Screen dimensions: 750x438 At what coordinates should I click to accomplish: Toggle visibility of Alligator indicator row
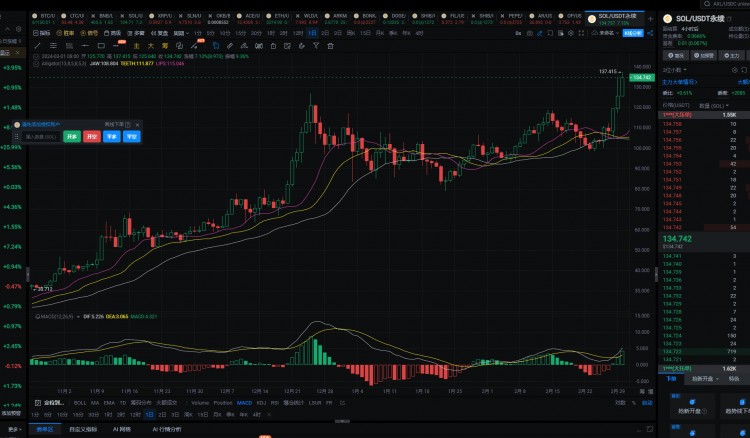36,63
